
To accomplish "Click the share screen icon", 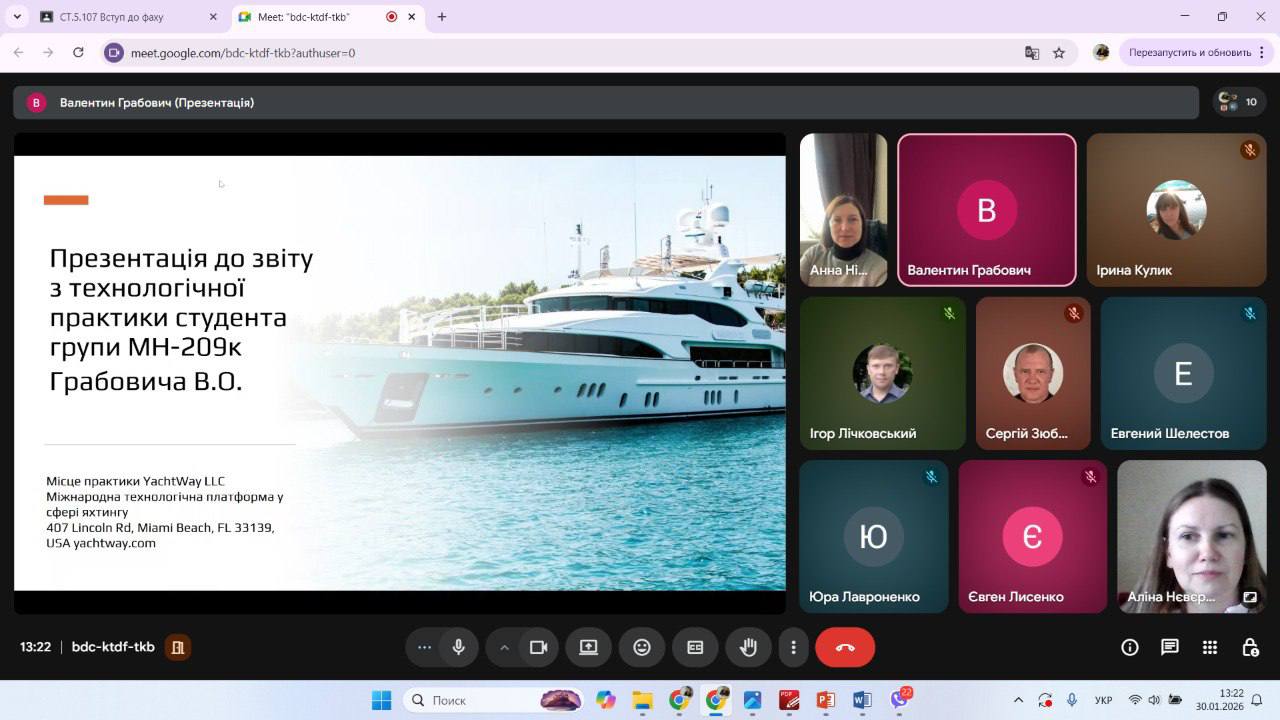I will 588,647.
